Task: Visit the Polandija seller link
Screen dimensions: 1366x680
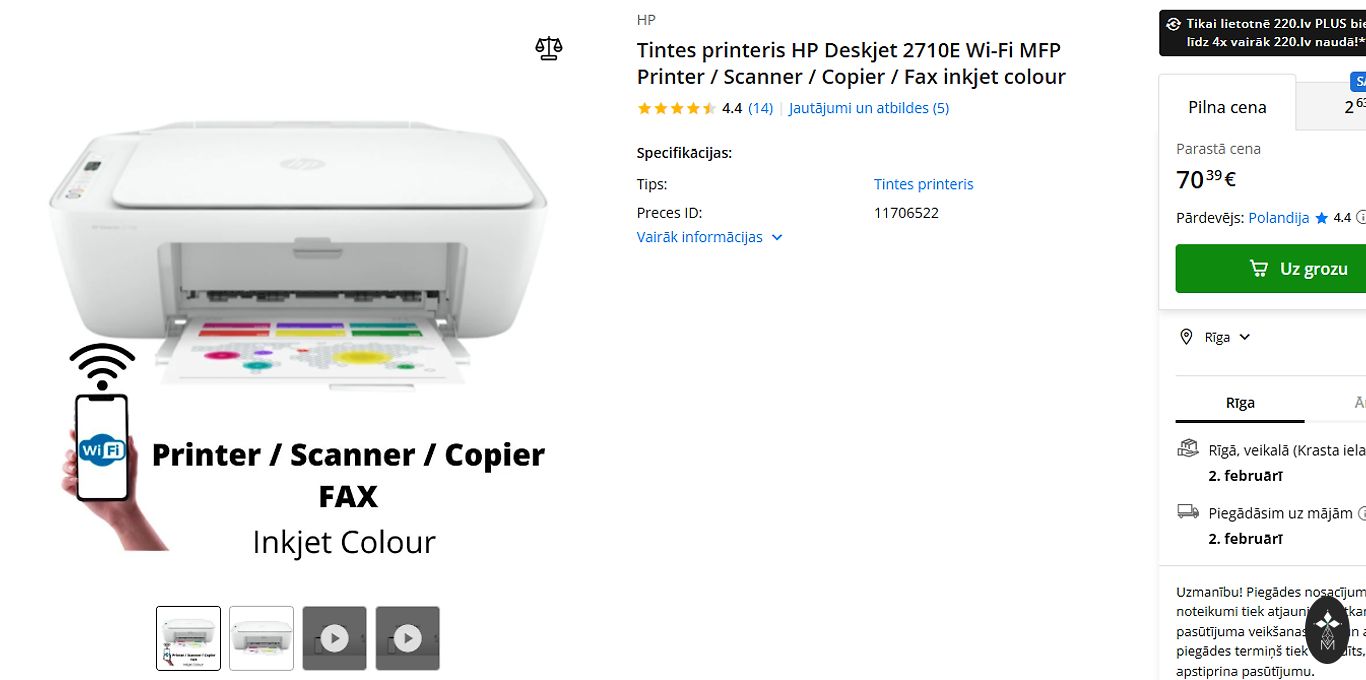Action: [x=1278, y=217]
